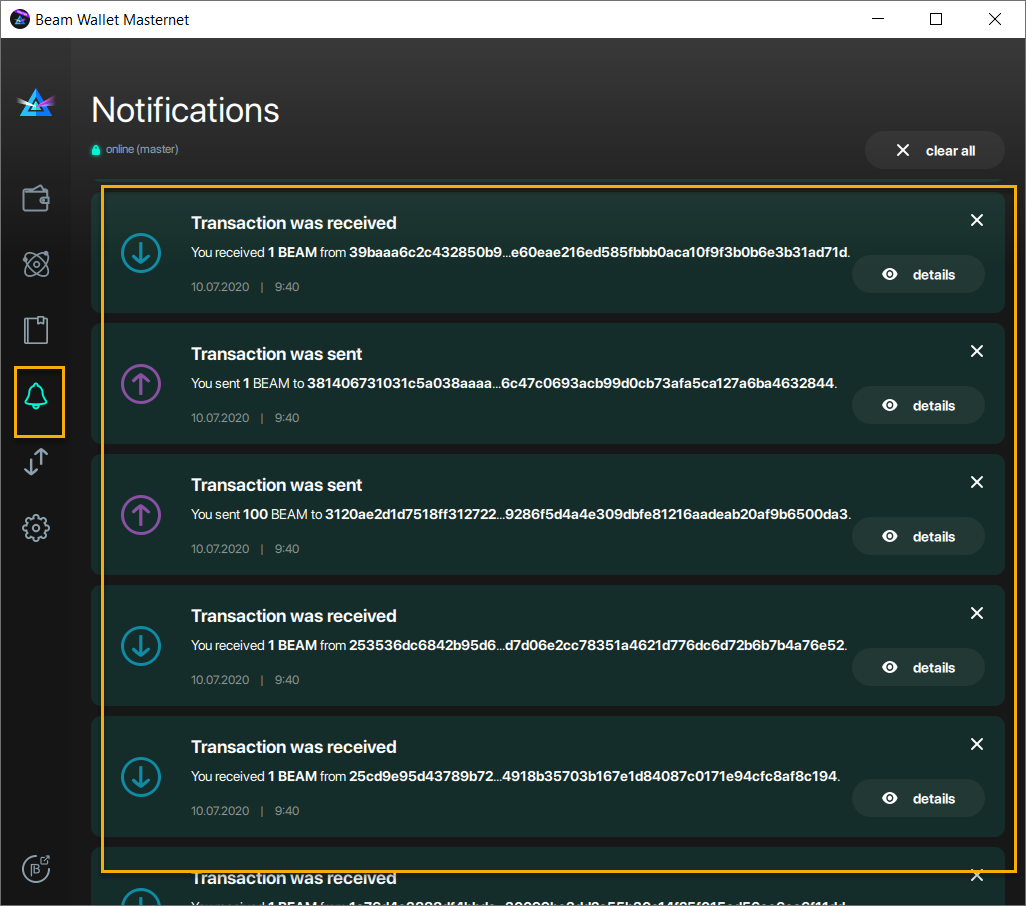This screenshot has width=1026, height=906.
Task: Click the feedback icon at sidebar bottom
Action: [36, 868]
